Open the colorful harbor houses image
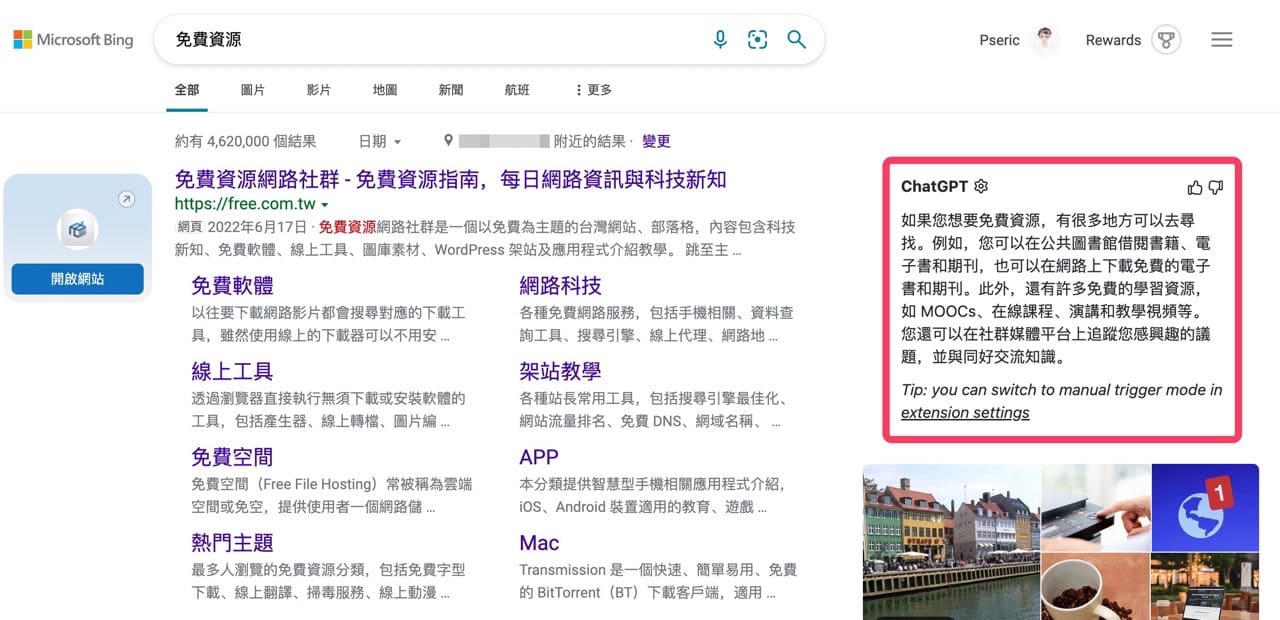 950,541
